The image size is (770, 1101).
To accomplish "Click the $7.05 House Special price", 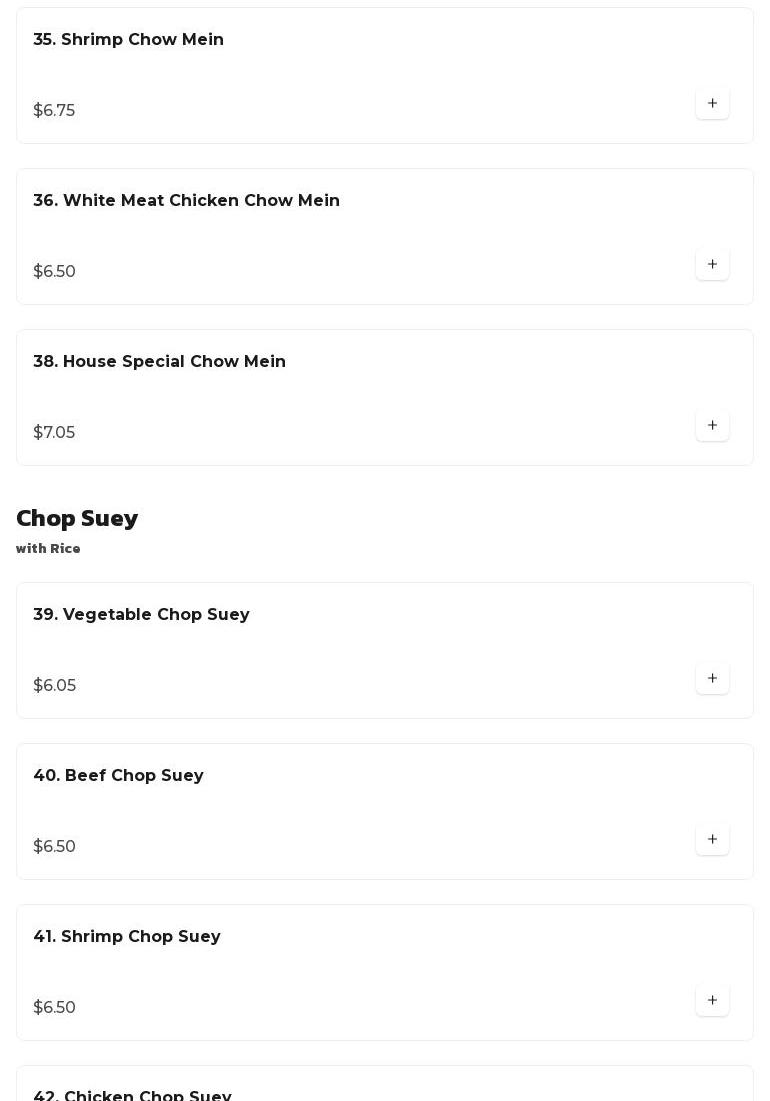I will [54, 433].
